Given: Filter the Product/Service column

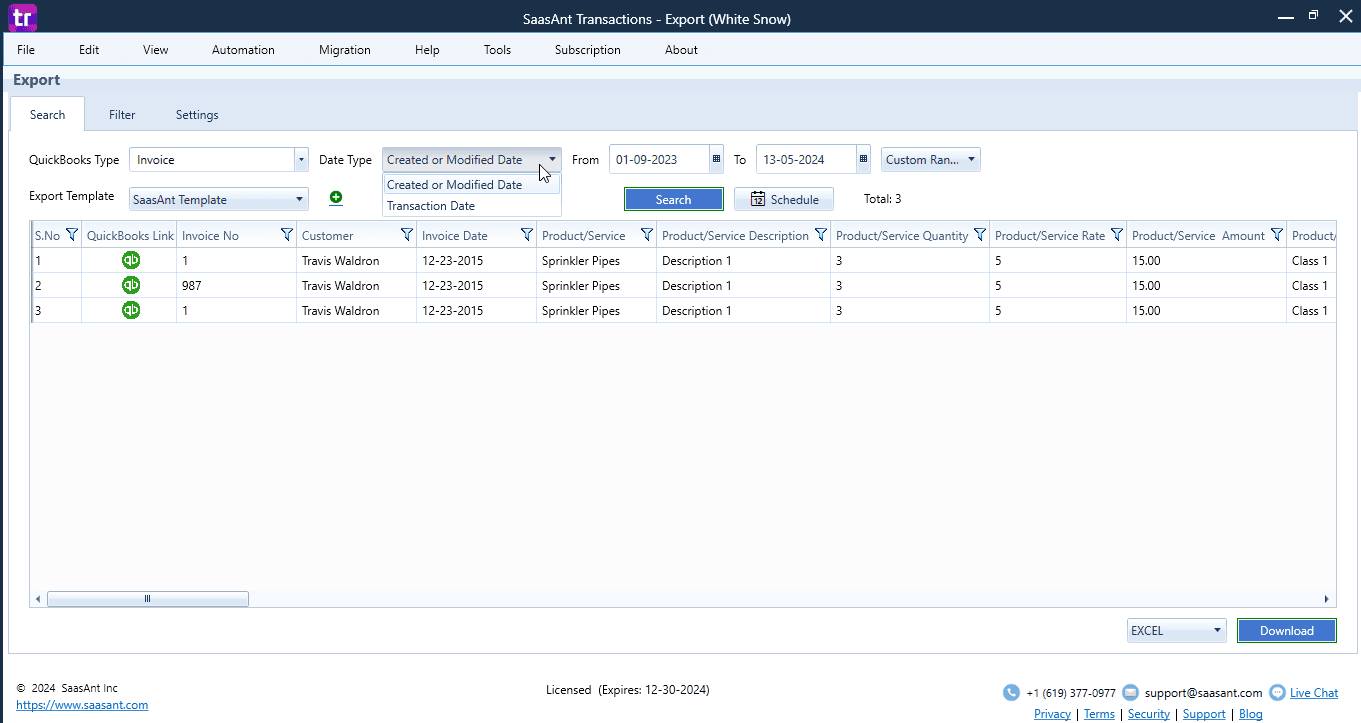Looking at the screenshot, I should point(647,235).
